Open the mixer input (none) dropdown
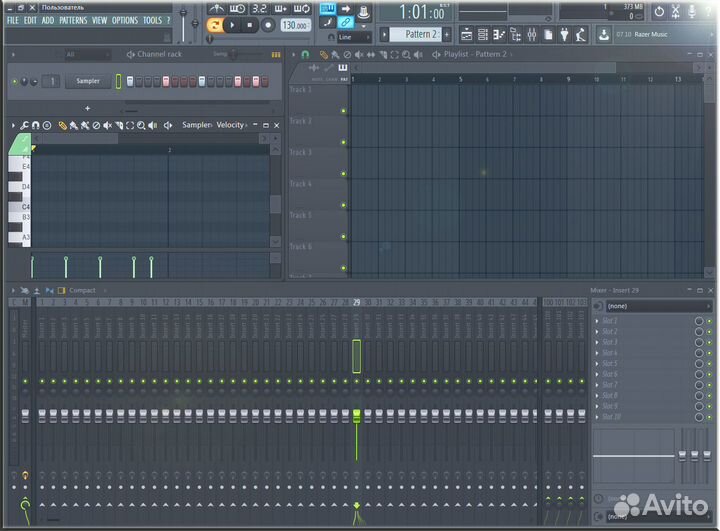Screen dimensions: 720x531 648,306
